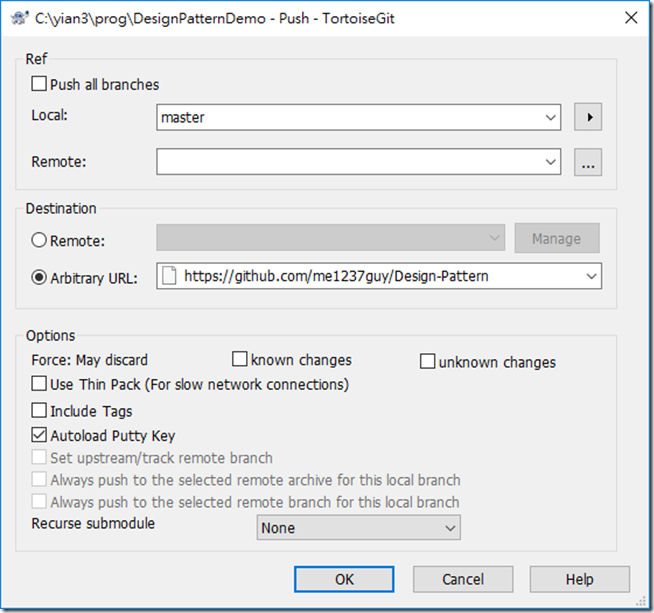The image size is (654, 613).
Task: Enable Use Thin Pack option
Action: pos(39,384)
